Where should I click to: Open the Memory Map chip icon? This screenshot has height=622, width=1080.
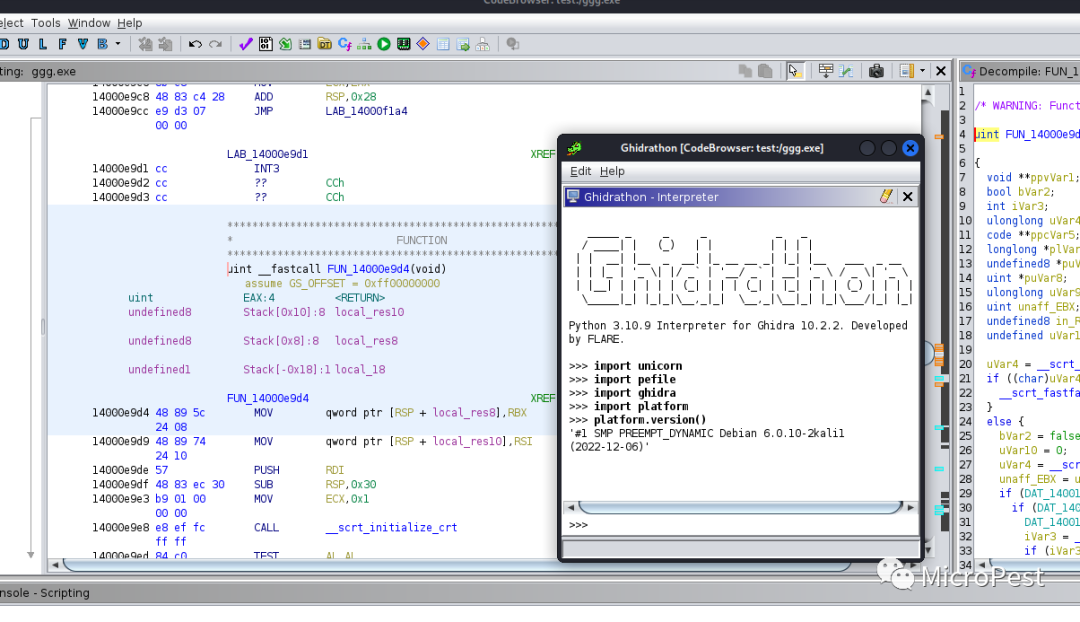pyautogui.click(x=404, y=44)
